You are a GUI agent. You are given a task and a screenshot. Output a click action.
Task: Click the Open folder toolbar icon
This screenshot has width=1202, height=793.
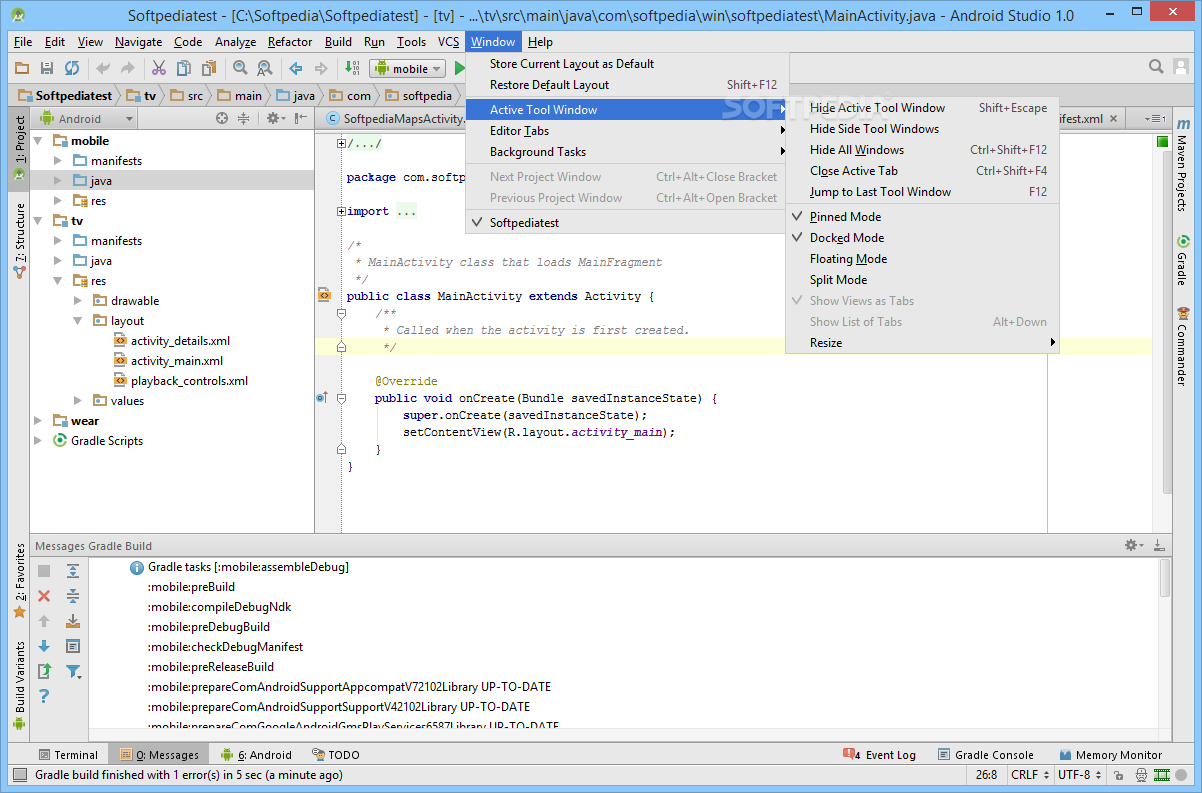pyautogui.click(x=22, y=68)
